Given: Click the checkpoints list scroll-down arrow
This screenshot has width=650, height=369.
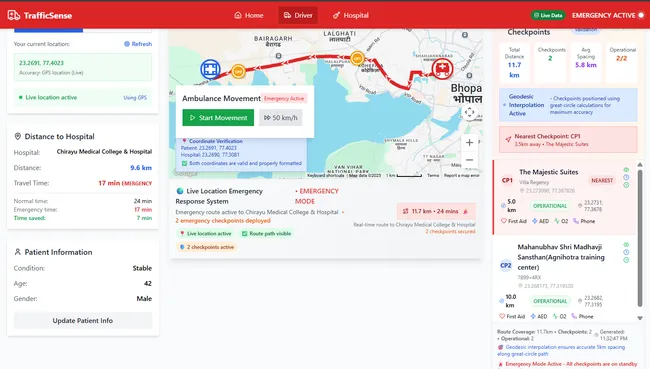Looking at the screenshot, I should click(x=640, y=318).
